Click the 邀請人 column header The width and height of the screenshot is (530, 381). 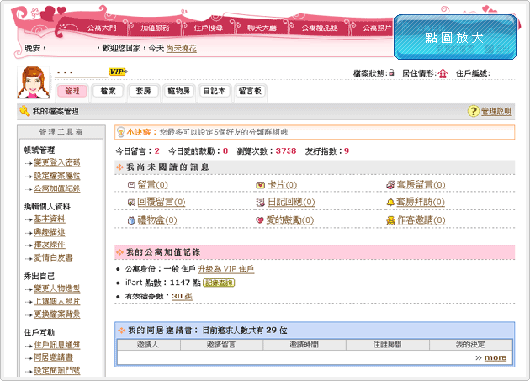click(149, 344)
